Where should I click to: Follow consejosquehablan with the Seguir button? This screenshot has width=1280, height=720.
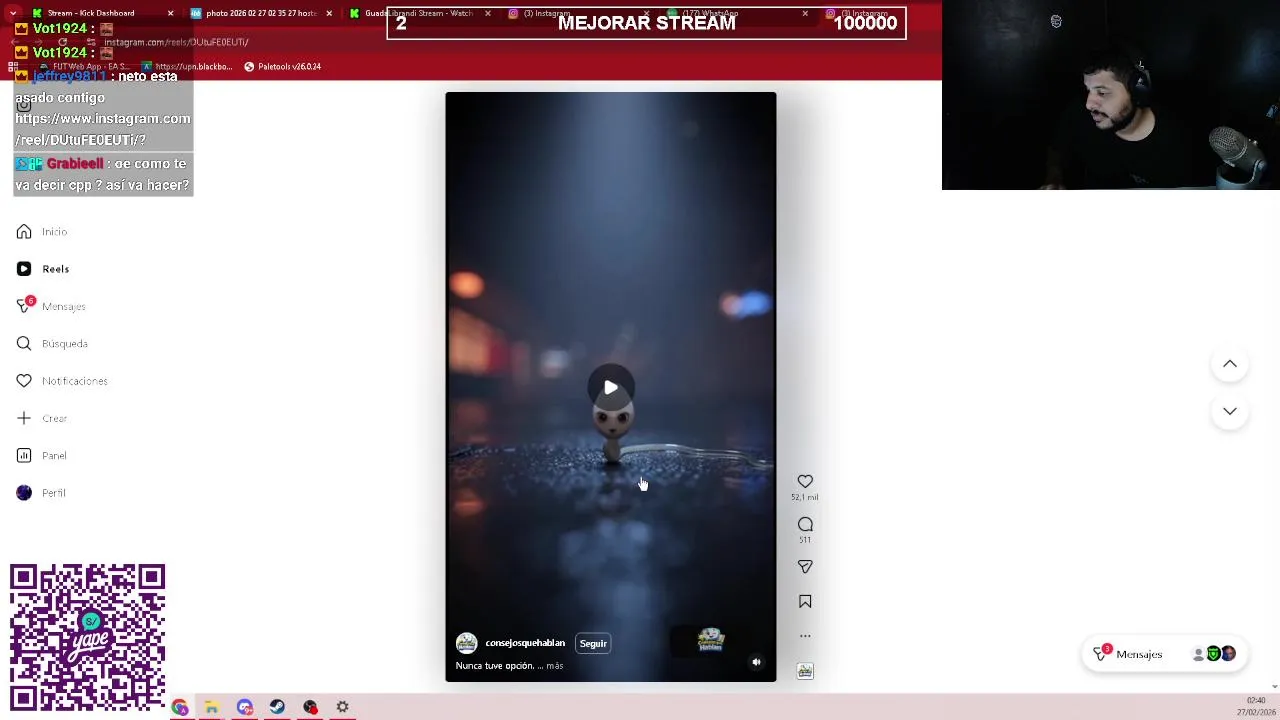(593, 644)
